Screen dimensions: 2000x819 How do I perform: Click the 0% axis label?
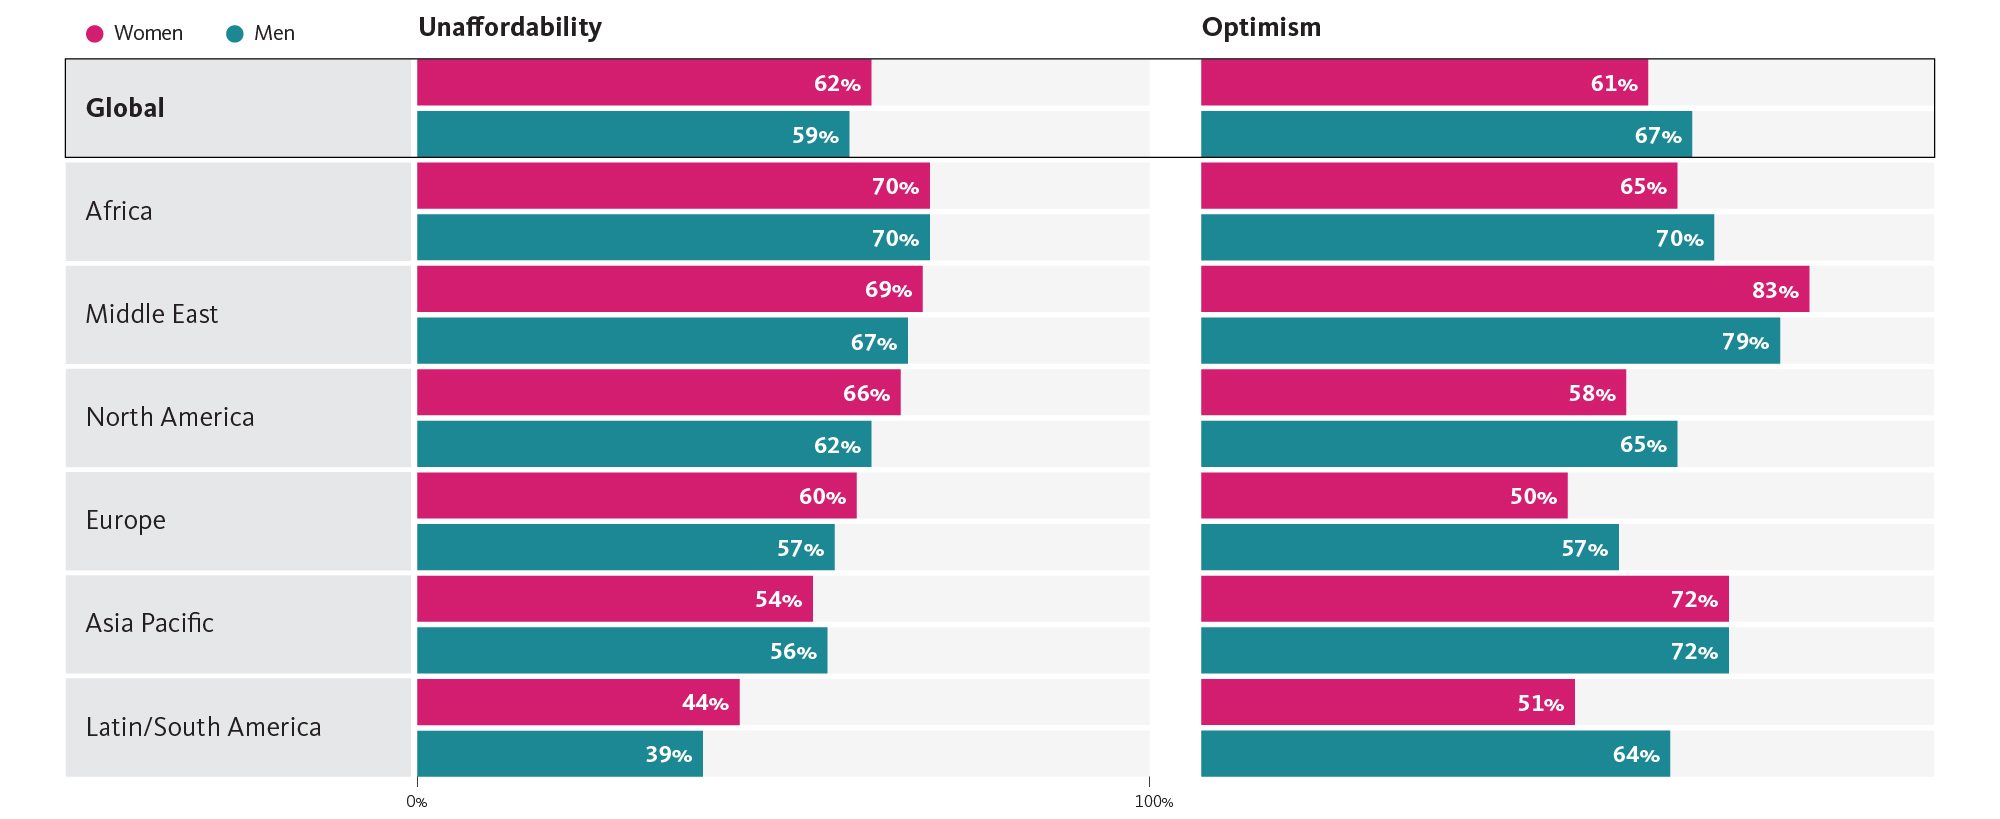coord(417,802)
